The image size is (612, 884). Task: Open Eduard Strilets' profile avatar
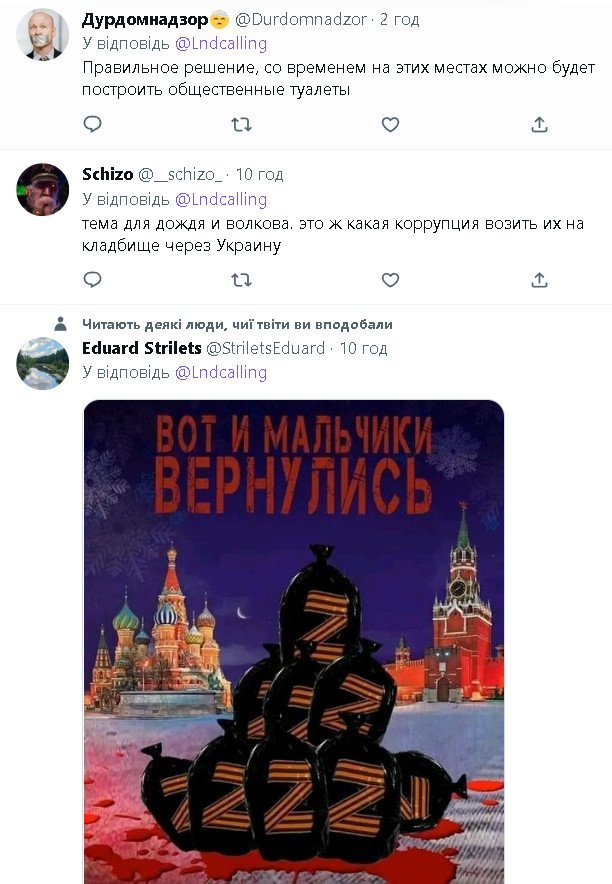coord(43,362)
